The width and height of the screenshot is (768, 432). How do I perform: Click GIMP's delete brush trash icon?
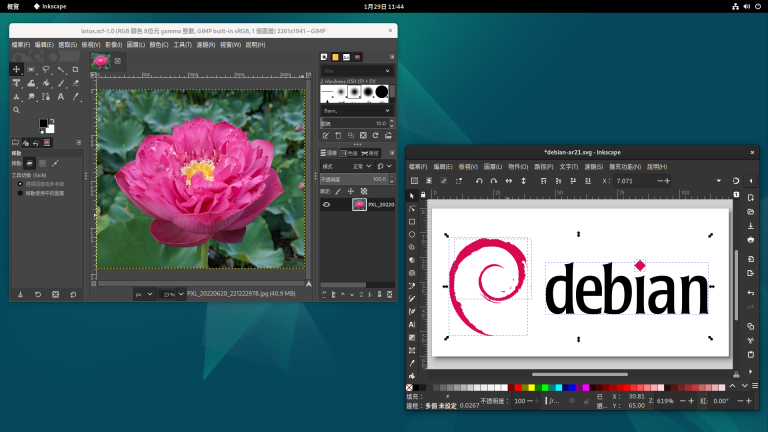click(363, 136)
